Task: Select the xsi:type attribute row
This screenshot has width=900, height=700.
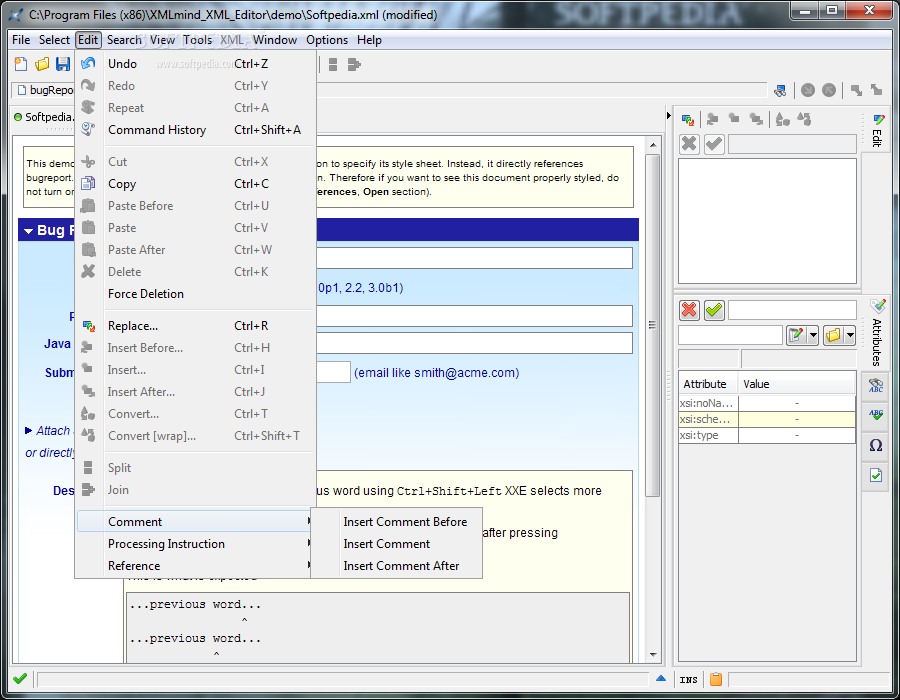Action: pos(767,435)
